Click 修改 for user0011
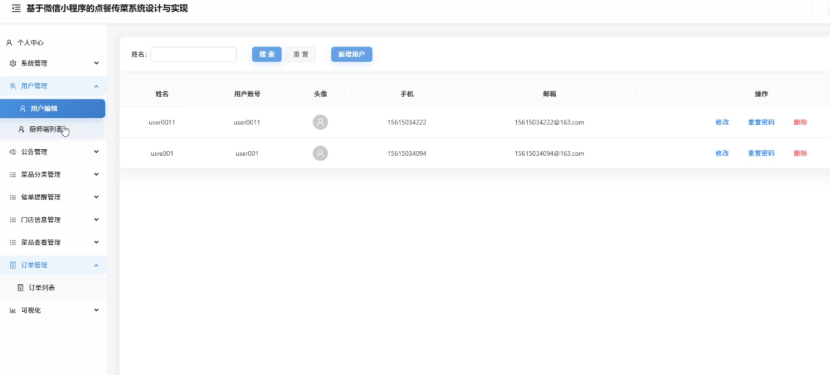 click(722, 122)
